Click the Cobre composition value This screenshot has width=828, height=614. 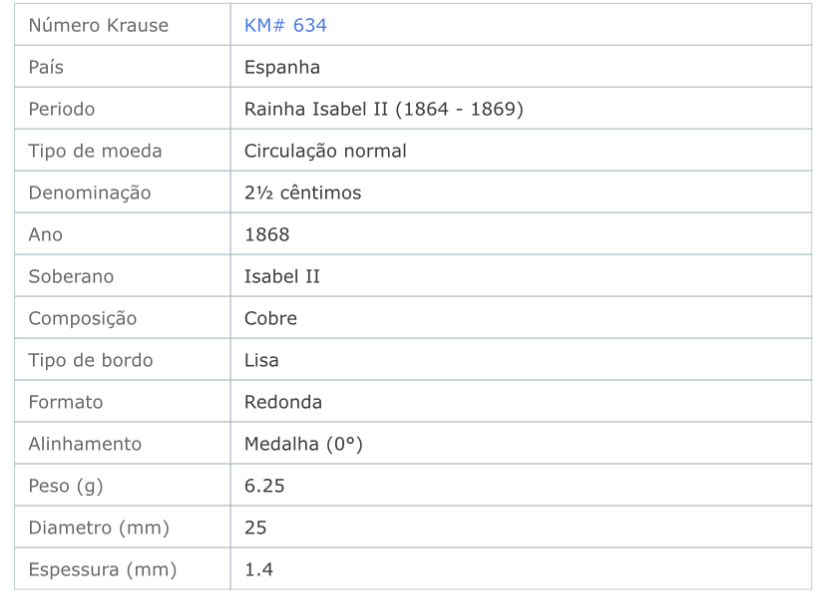tap(270, 318)
